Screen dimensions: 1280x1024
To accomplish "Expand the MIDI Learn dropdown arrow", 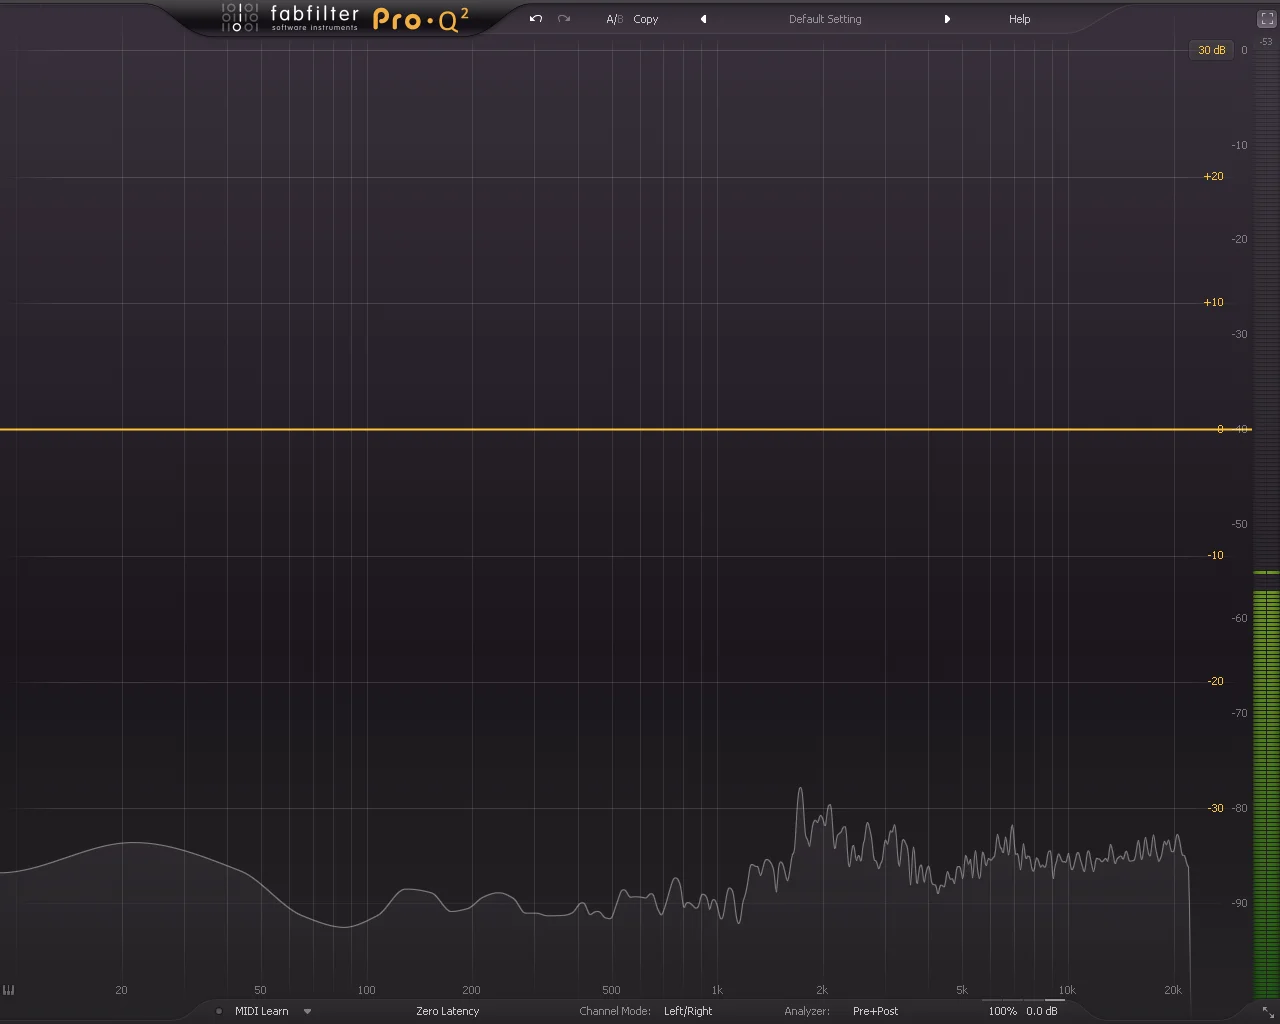I will pyautogui.click(x=307, y=1011).
